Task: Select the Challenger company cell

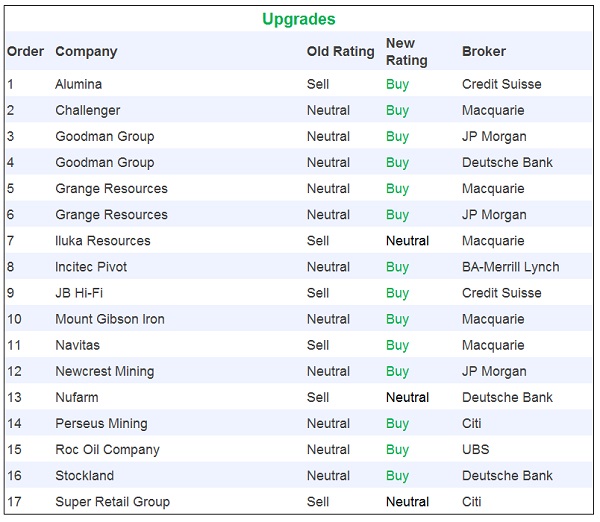Action: 87,110
